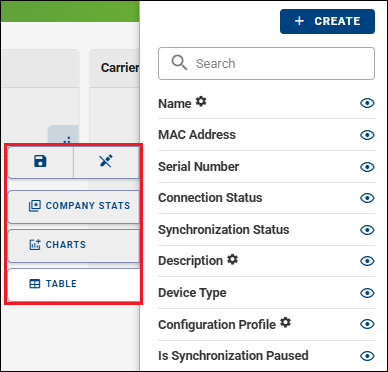388x372 pixels.
Task: Toggle visibility of the Name column
Action: click(x=367, y=103)
